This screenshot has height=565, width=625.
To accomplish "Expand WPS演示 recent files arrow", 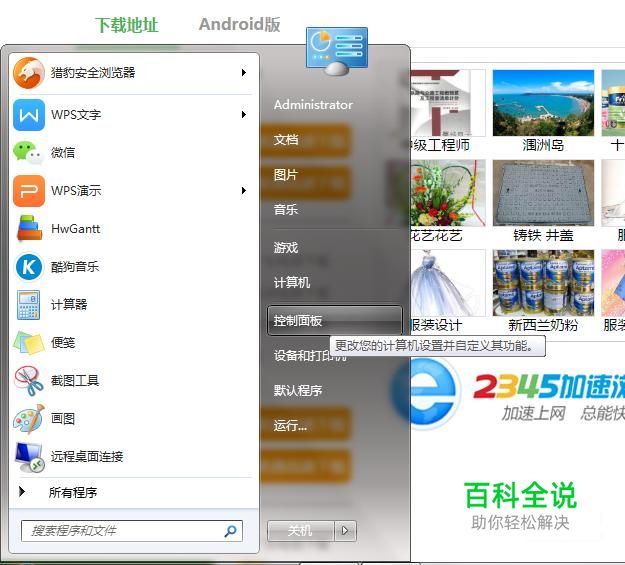I will pos(244,191).
